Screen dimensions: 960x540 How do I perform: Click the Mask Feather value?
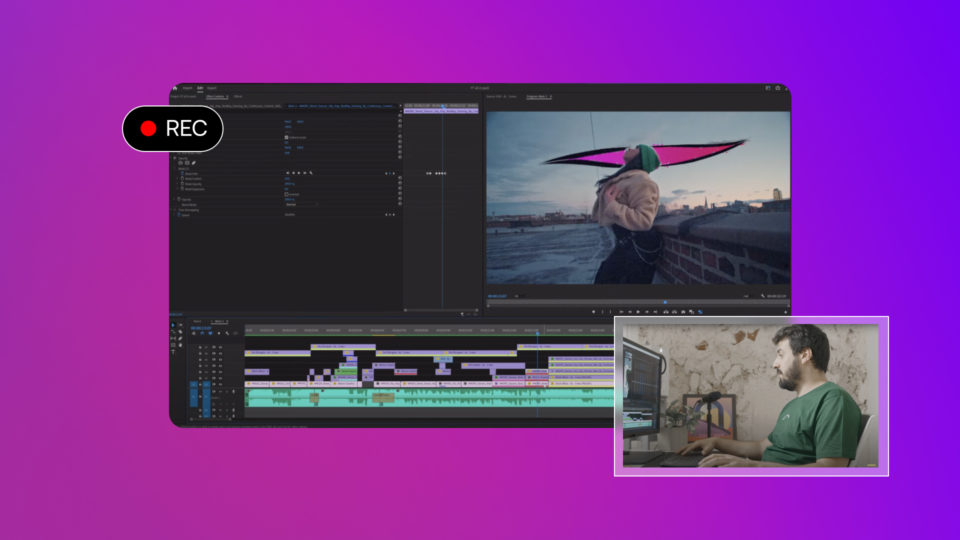287,179
